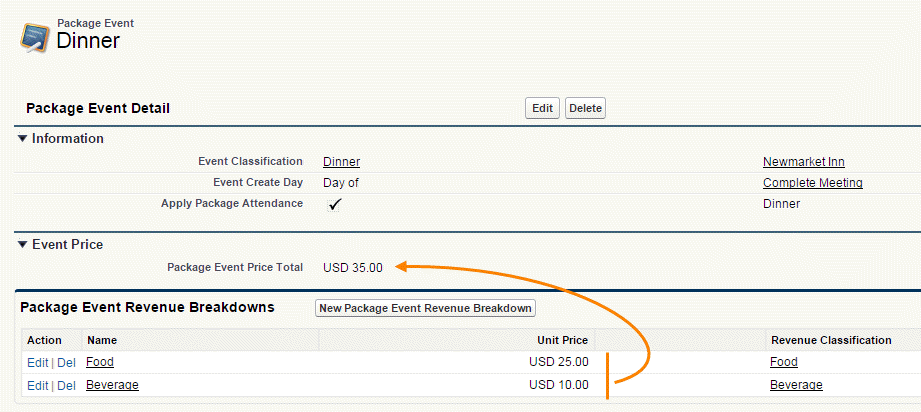Click the Package Event chalkboard icon

[x=34, y=37]
